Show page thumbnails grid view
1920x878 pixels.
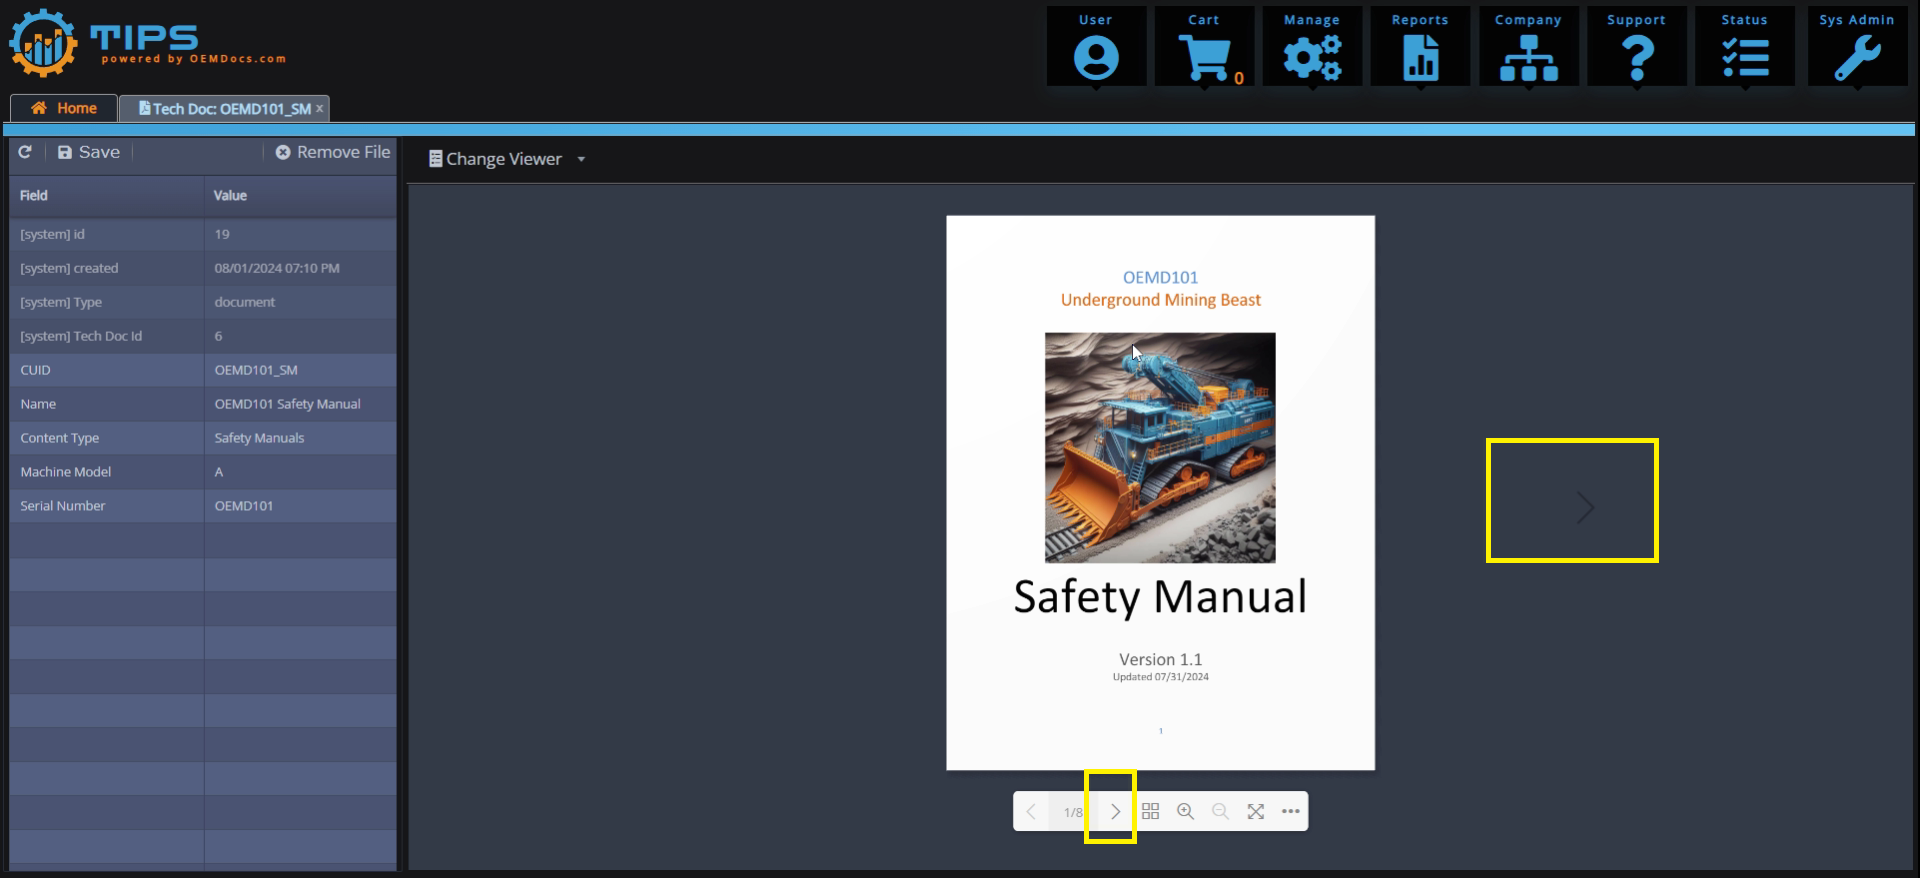[x=1150, y=811]
